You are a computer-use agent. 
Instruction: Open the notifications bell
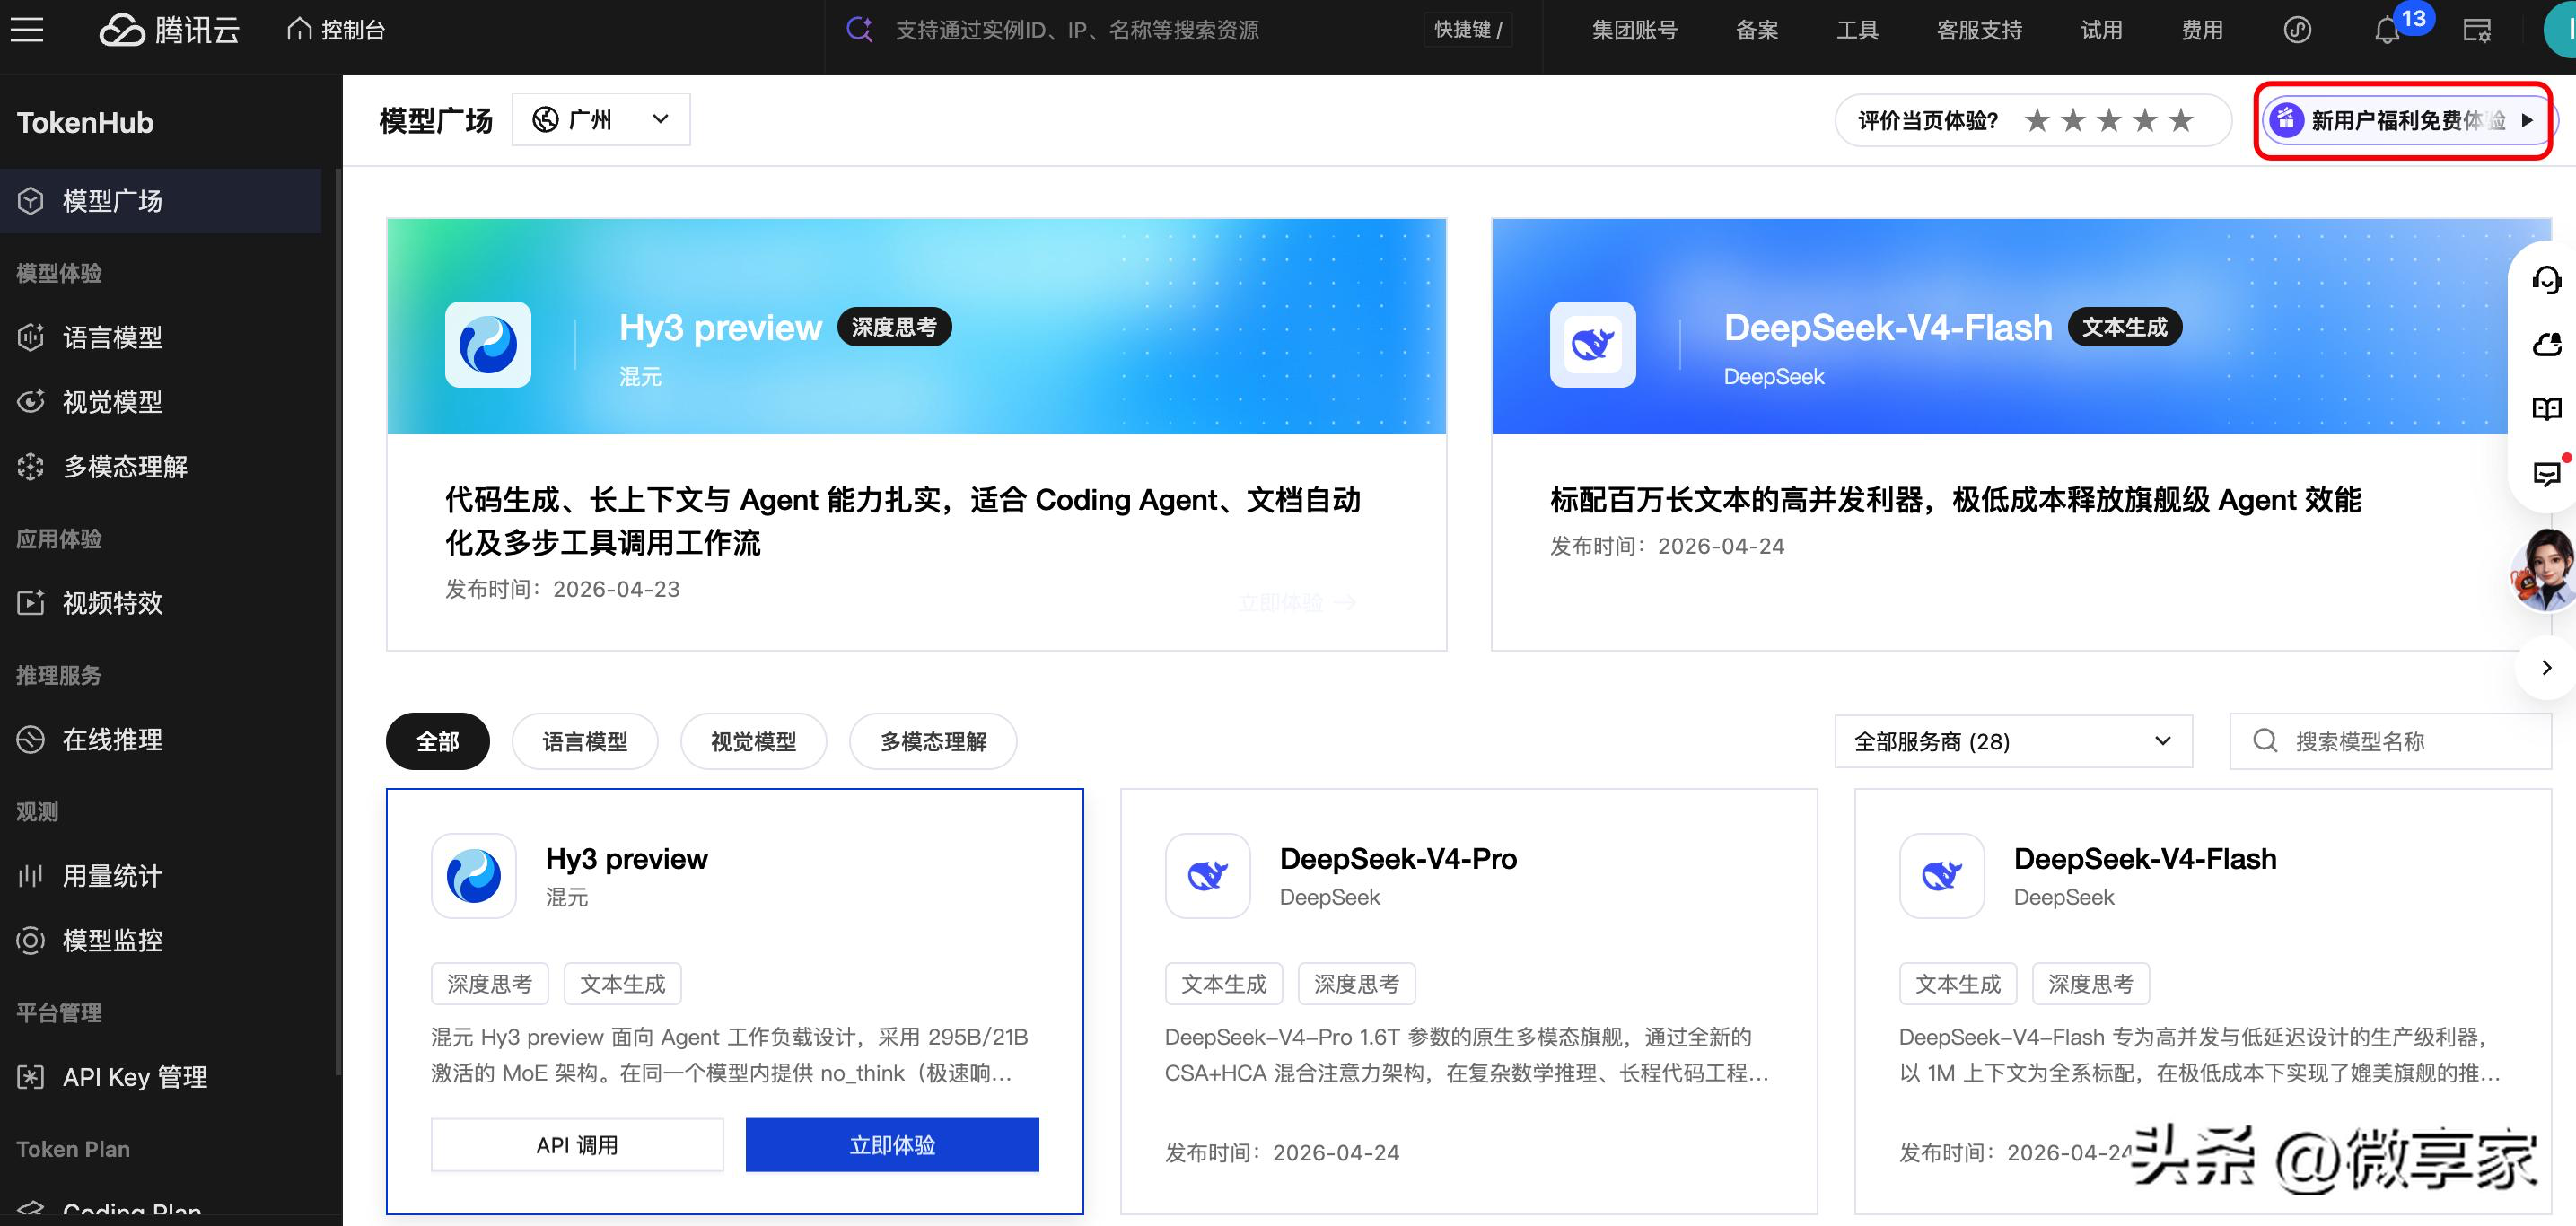click(x=2387, y=30)
